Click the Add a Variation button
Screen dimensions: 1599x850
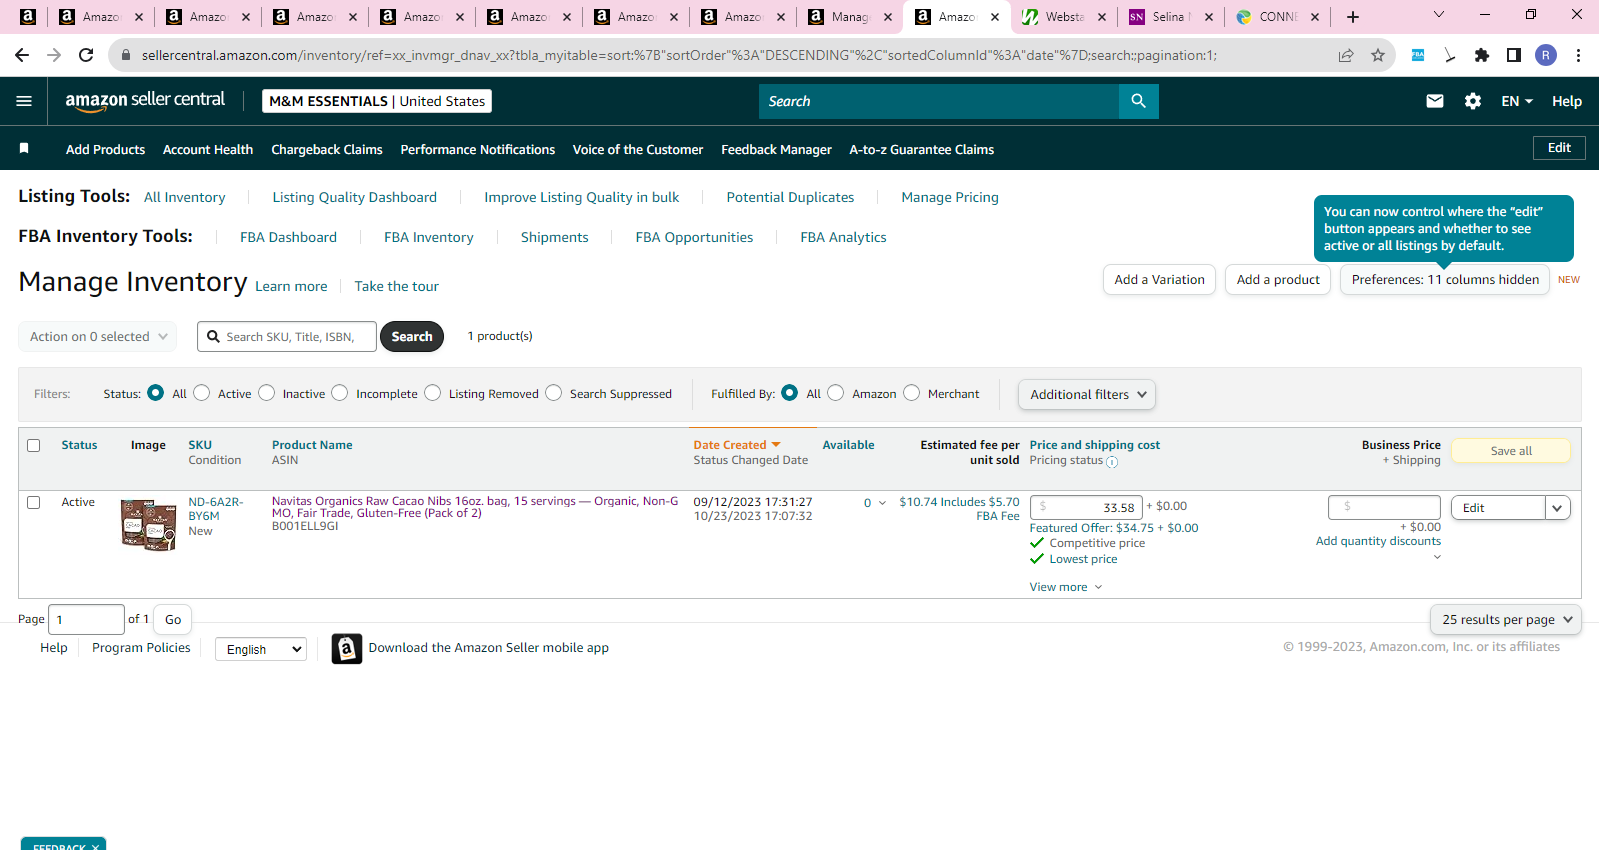click(x=1160, y=280)
